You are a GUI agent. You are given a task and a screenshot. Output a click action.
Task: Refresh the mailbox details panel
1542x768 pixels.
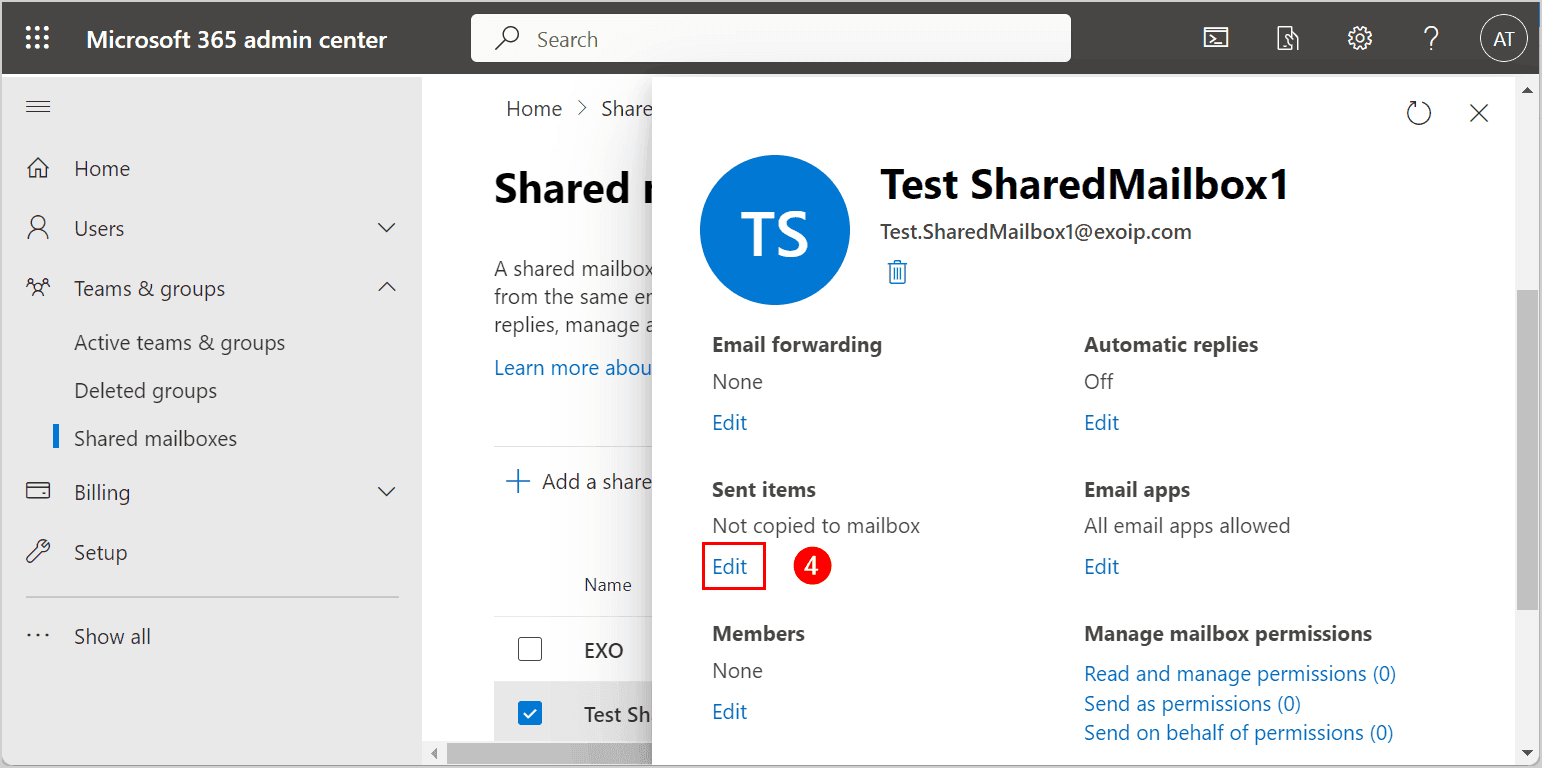tap(1418, 113)
